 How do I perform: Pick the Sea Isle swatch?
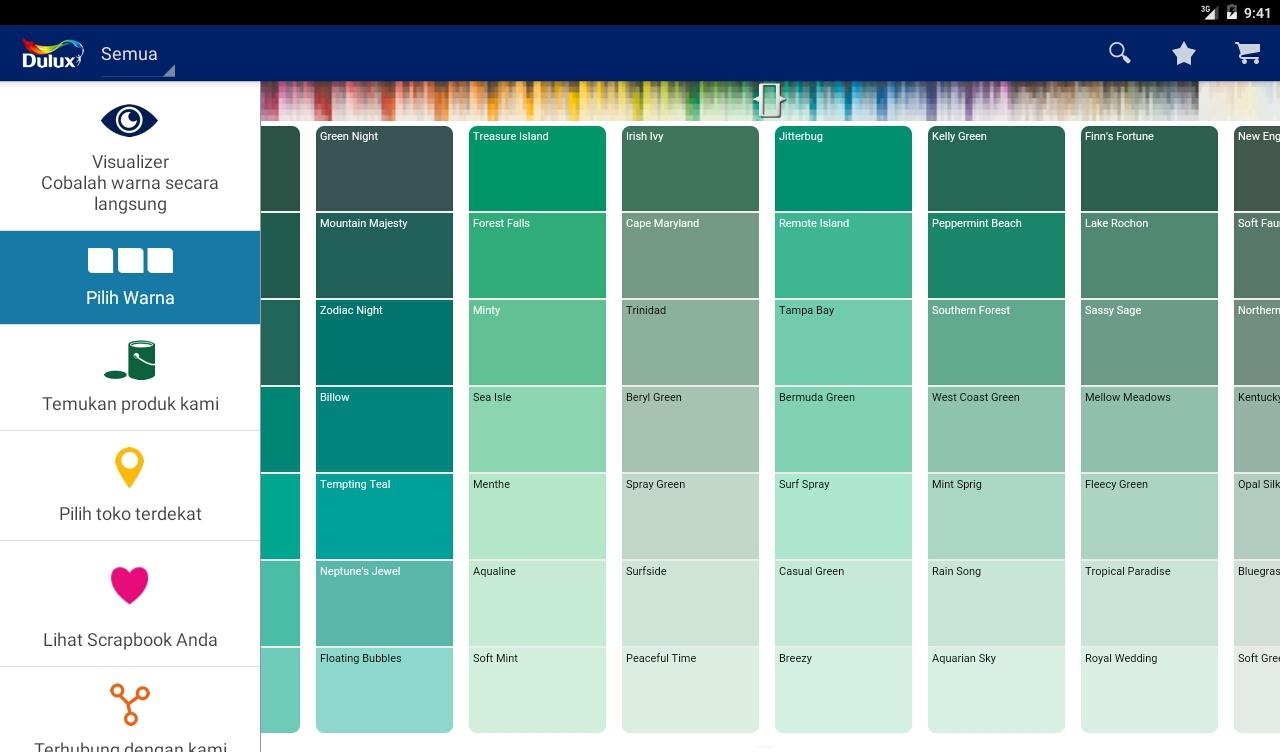(537, 430)
